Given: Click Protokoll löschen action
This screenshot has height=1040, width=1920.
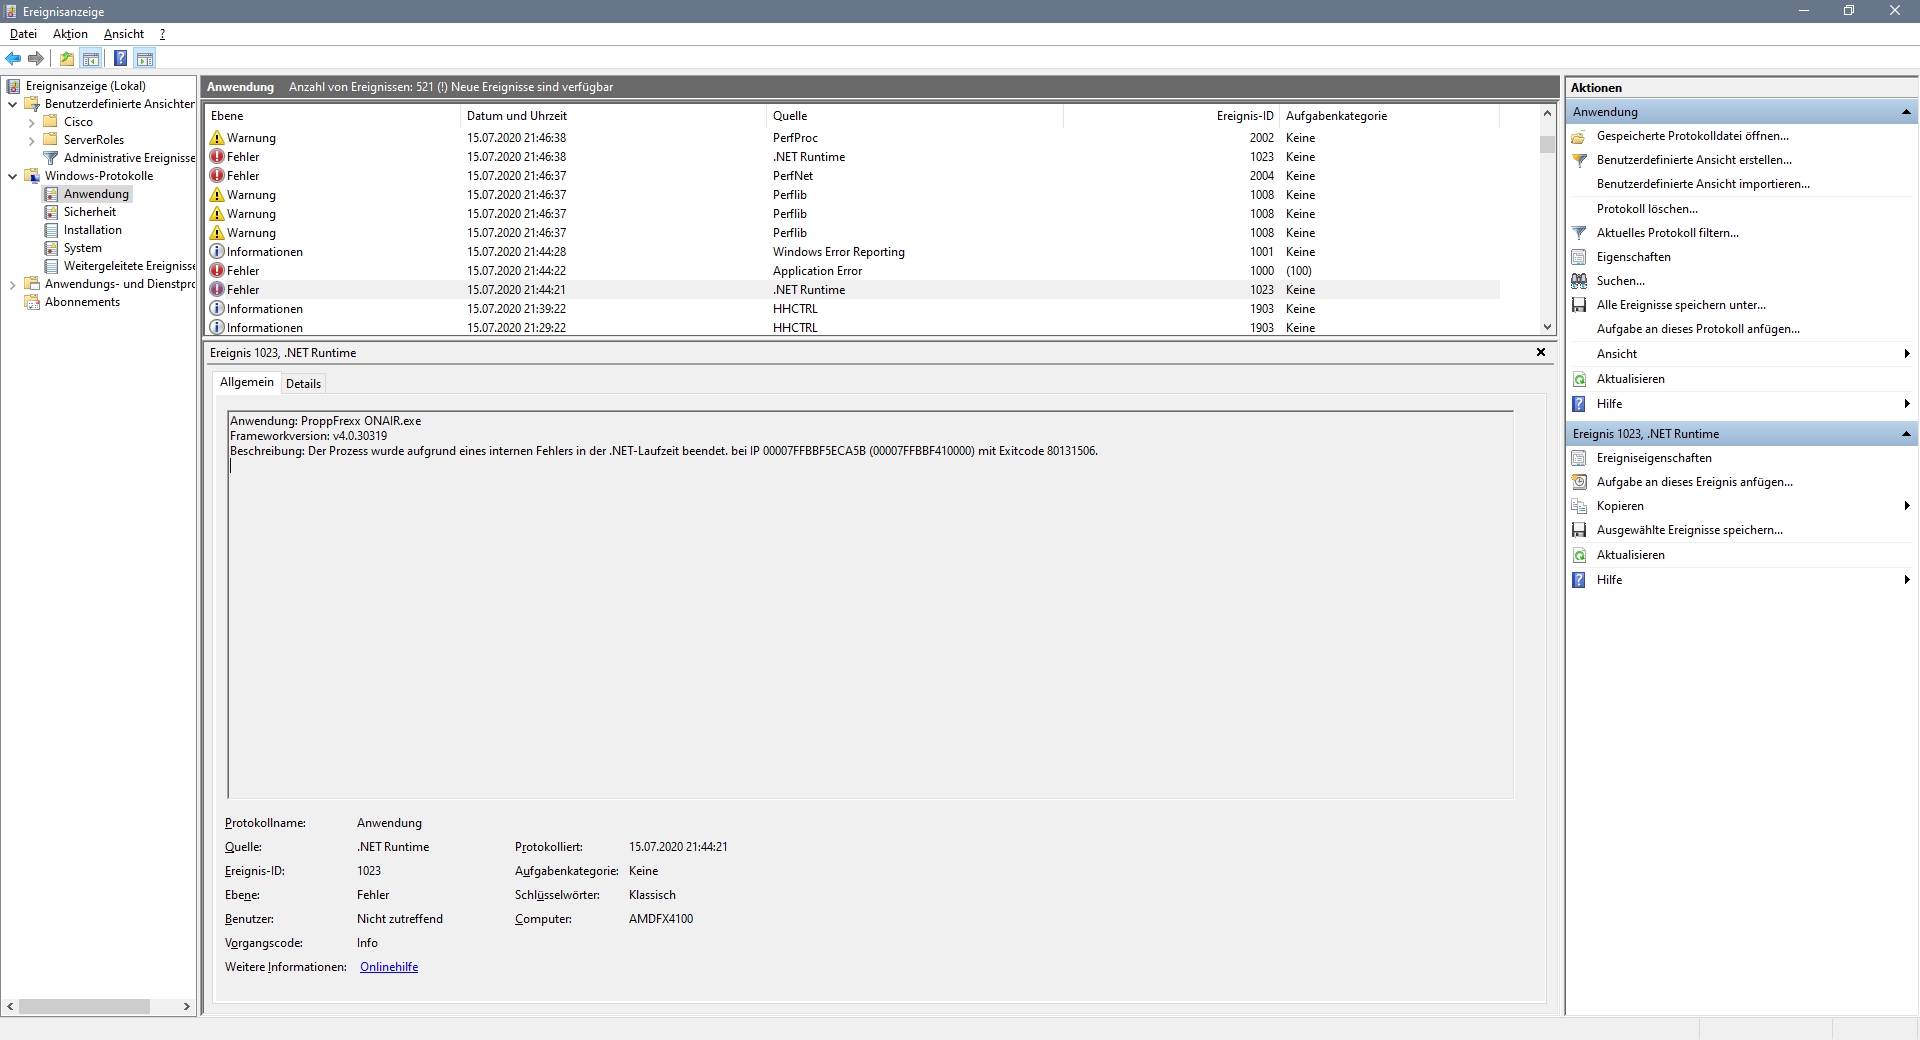Looking at the screenshot, I should pyautogui.click(x=1647, y=209).
